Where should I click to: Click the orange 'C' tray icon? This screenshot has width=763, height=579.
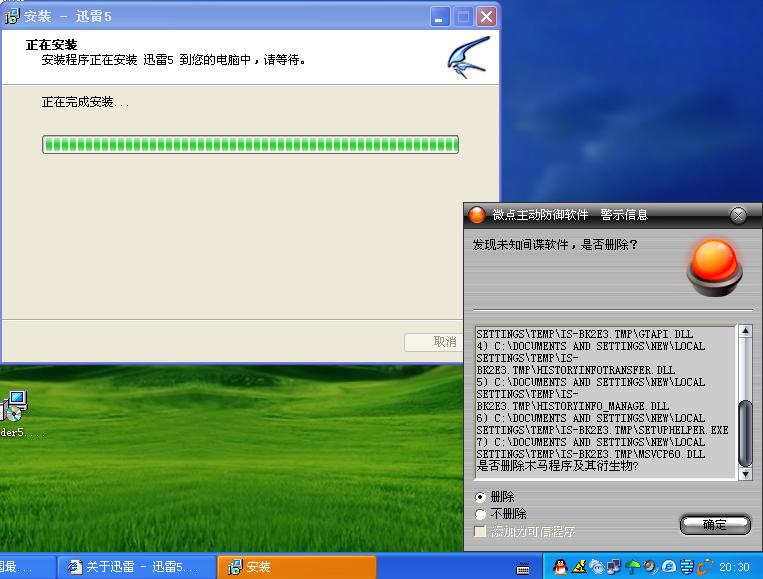coord(705,566)
